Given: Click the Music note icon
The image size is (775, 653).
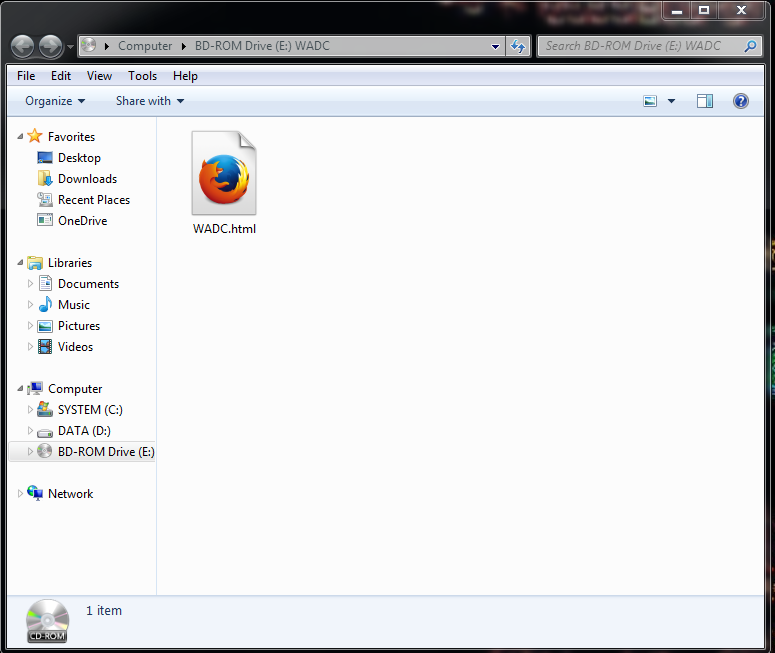Looking at the screenshot, I should 45,305.
